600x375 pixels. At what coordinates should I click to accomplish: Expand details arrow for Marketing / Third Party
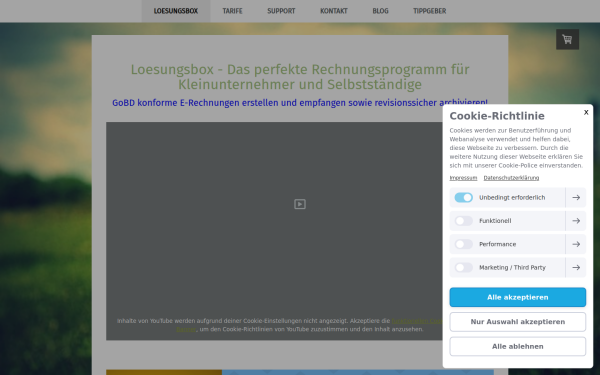pos(576,267)
